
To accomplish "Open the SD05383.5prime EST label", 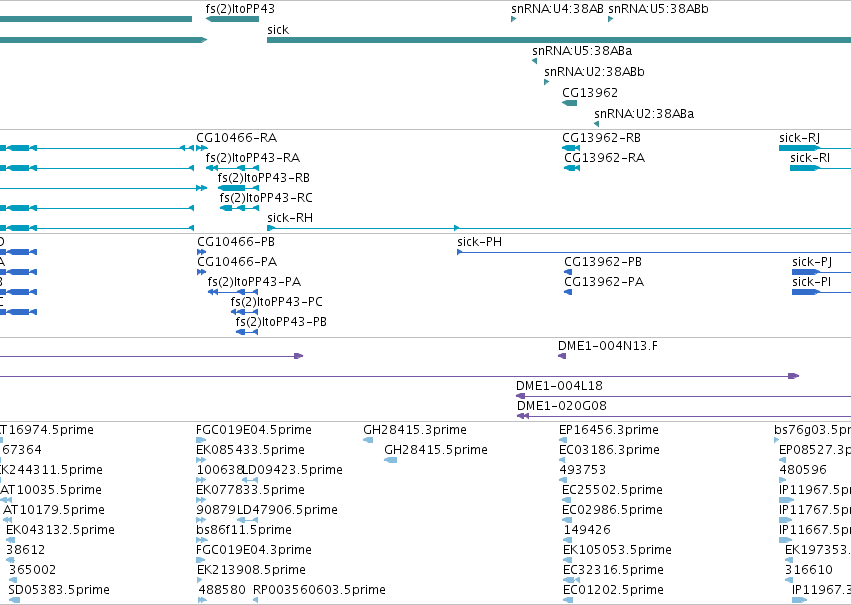I will point(59,590).
